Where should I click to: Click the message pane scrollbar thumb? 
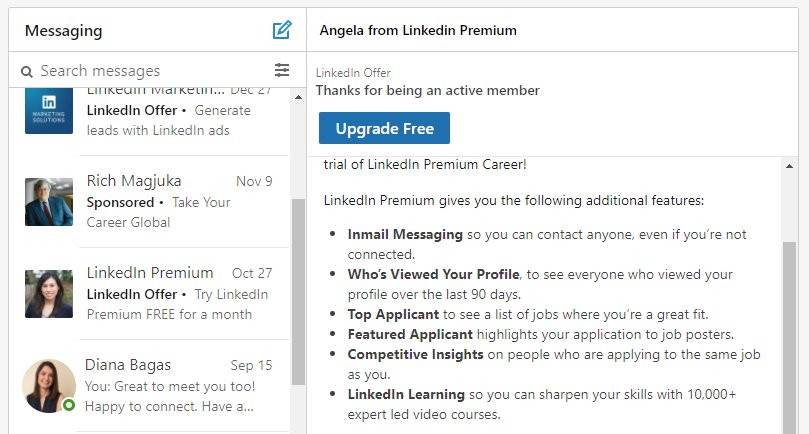tap(789, 338)
